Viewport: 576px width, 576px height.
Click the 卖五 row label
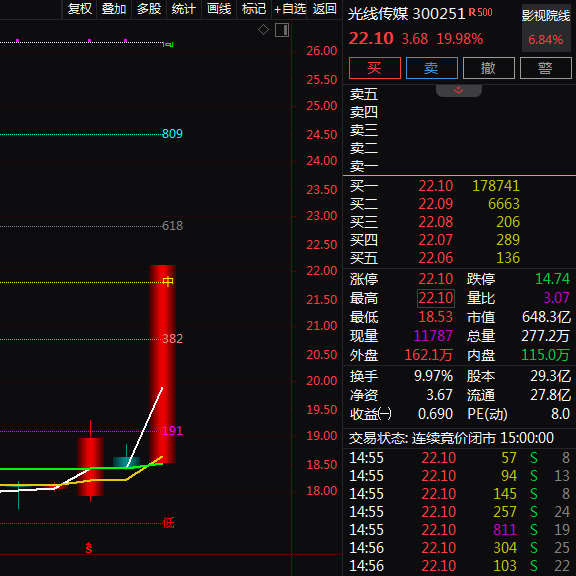coord(364,94)
